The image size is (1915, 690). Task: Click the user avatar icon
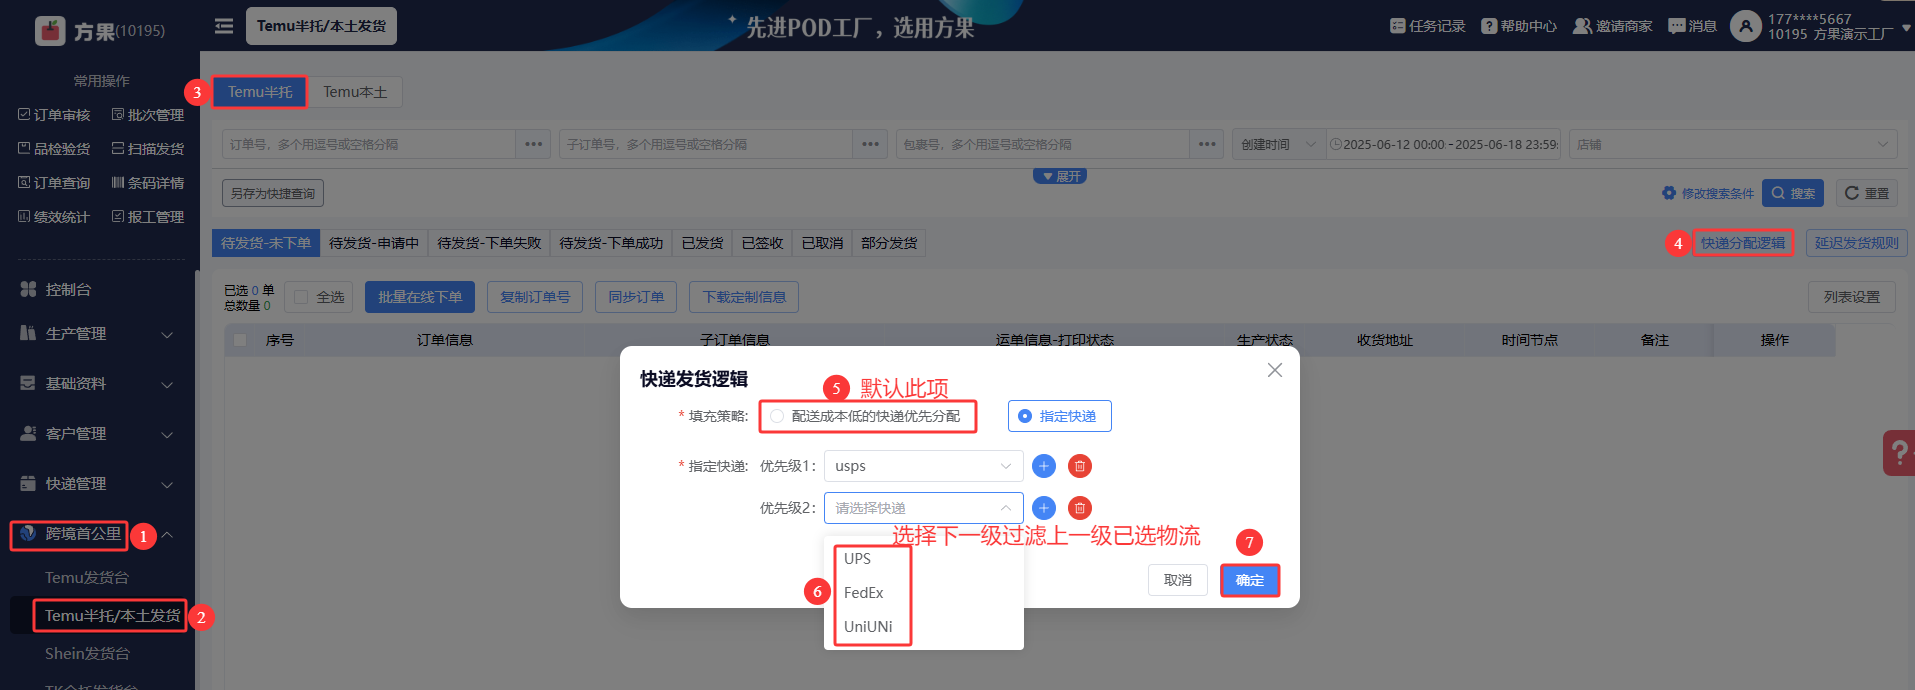[x=1745, y=26]
